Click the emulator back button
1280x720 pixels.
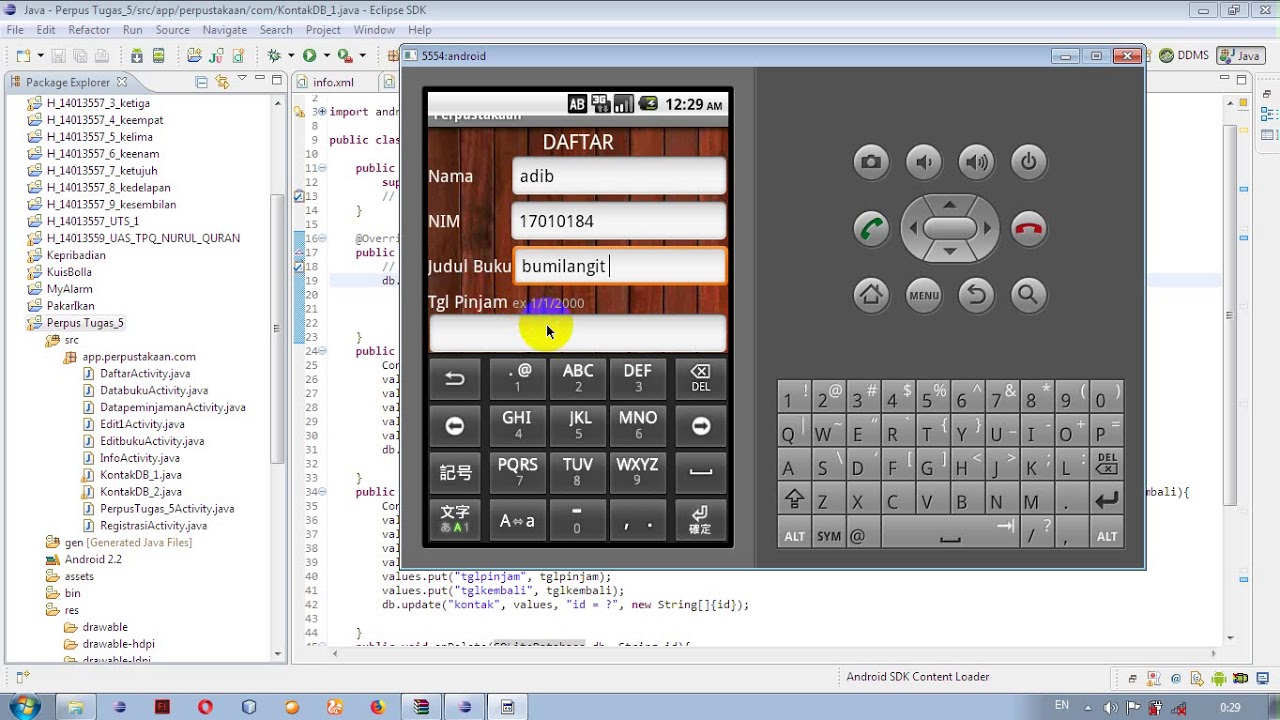coord(976,295)
